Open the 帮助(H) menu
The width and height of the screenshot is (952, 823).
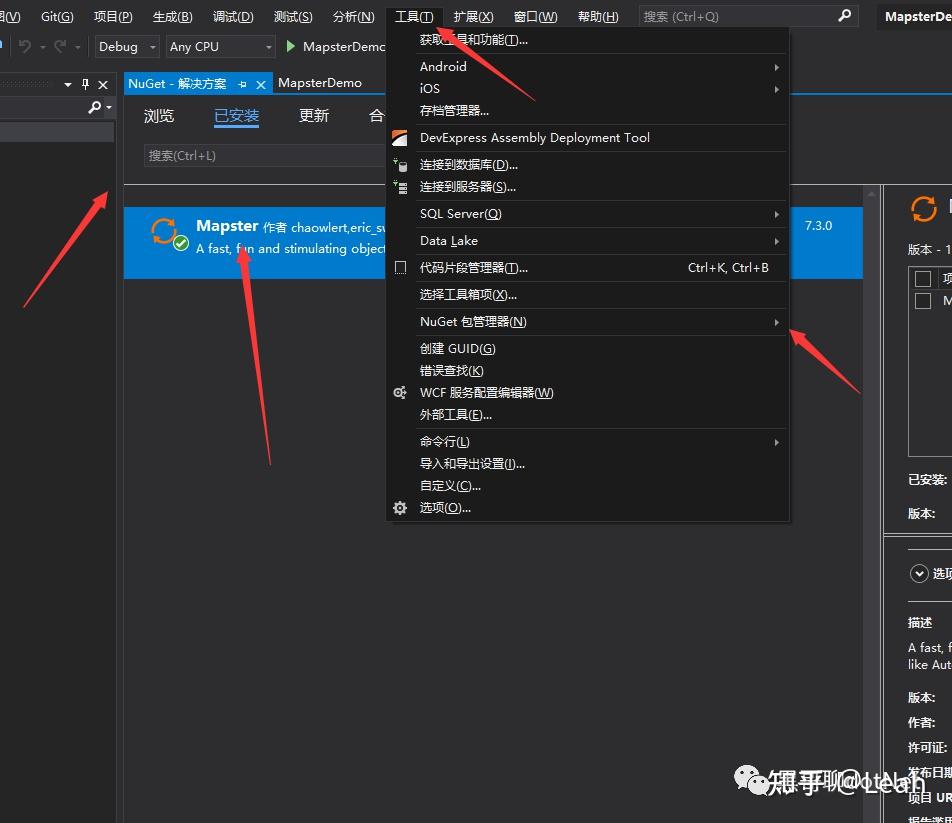(x=599, y=16)
